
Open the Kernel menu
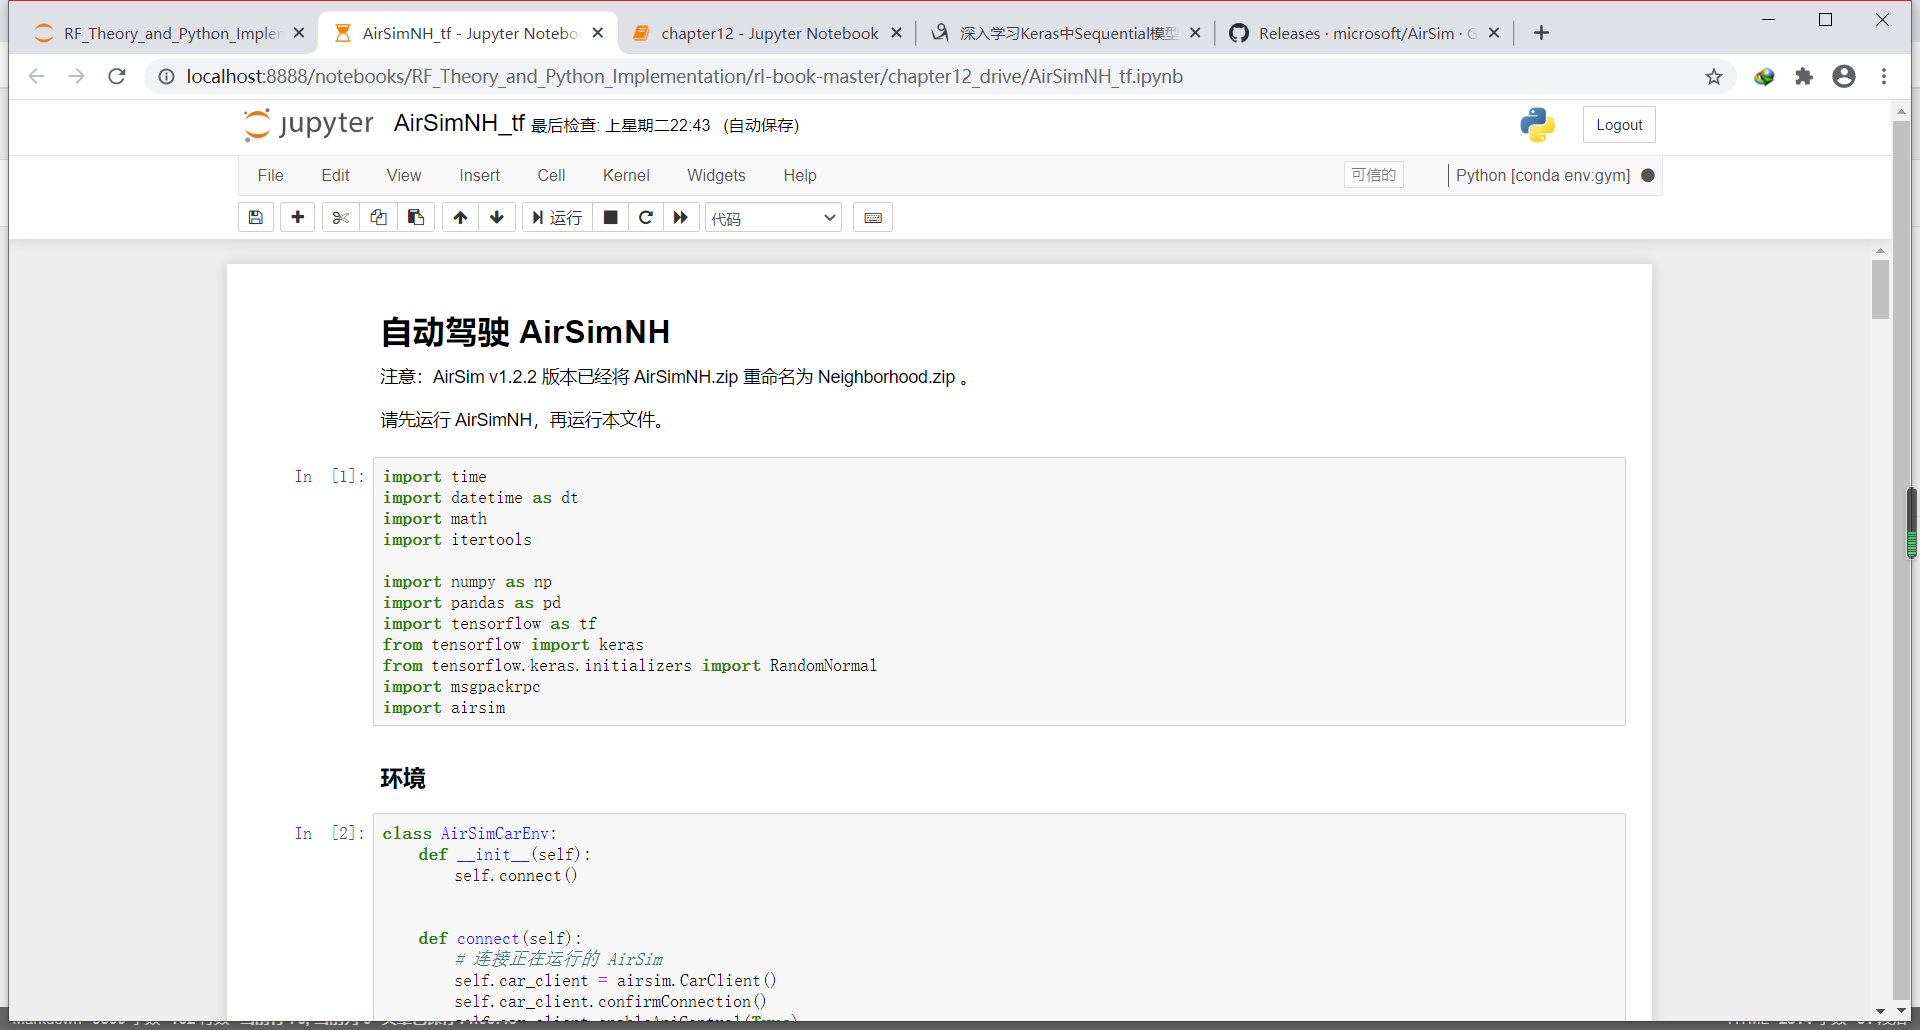(626, 175)
